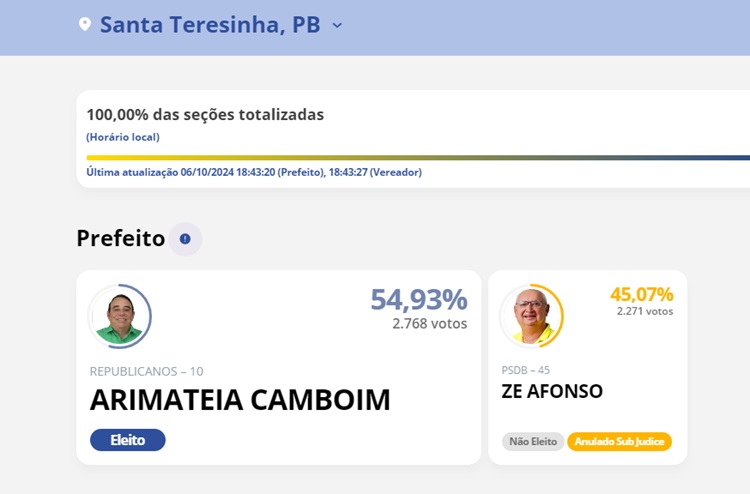750x494 pixels.
Task: Open Arimateia Camboim's candidate photo
Action: click(119, 317)
